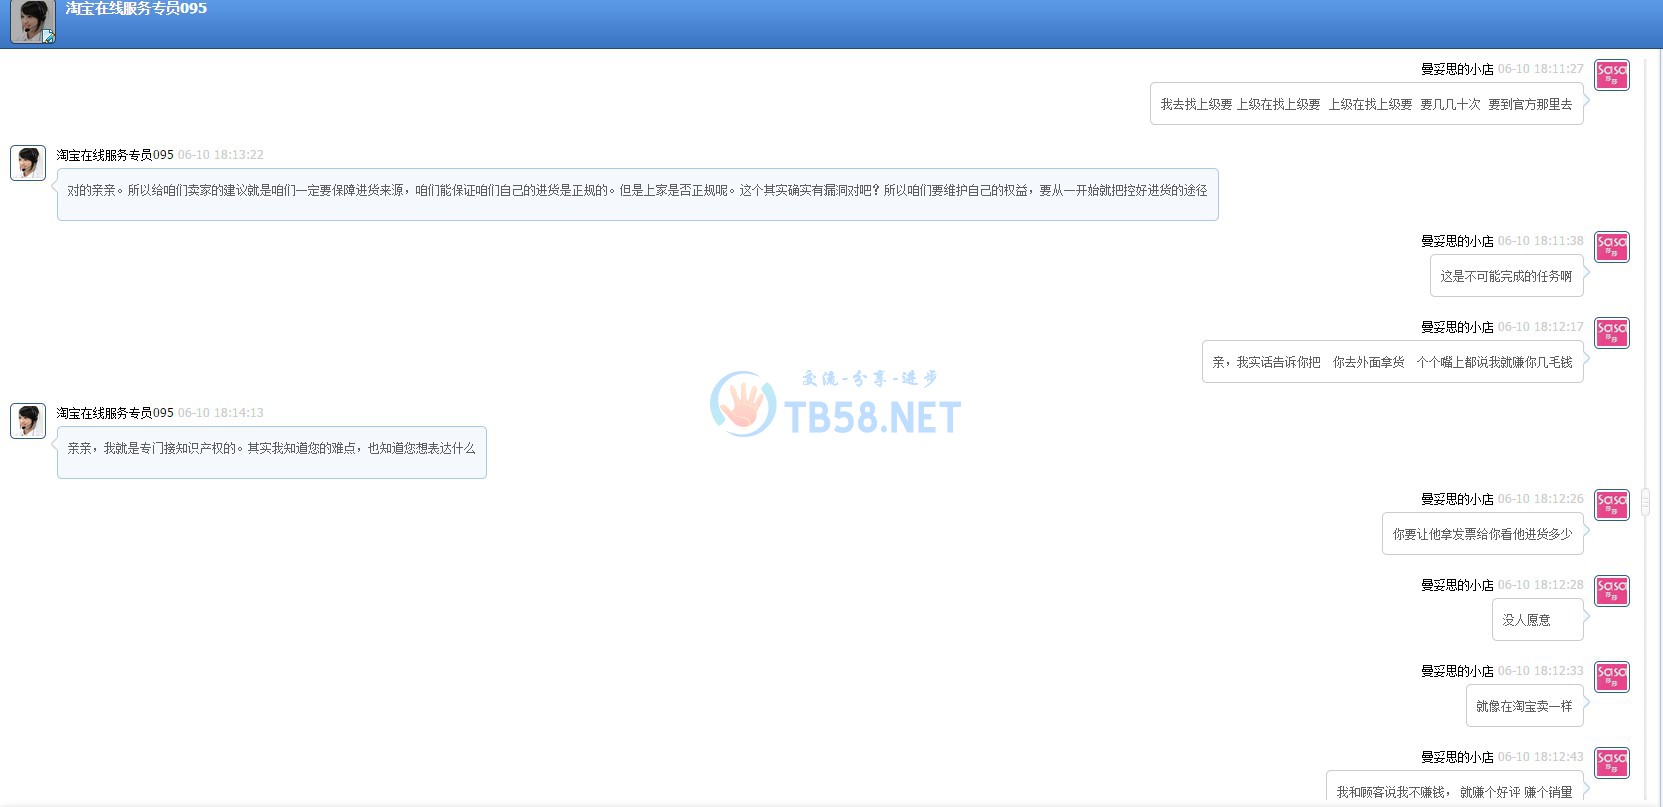Click the agent name 淘宝在线服务专员095 at 18:13:22
1663x807 pixels.
click(115, 155)
